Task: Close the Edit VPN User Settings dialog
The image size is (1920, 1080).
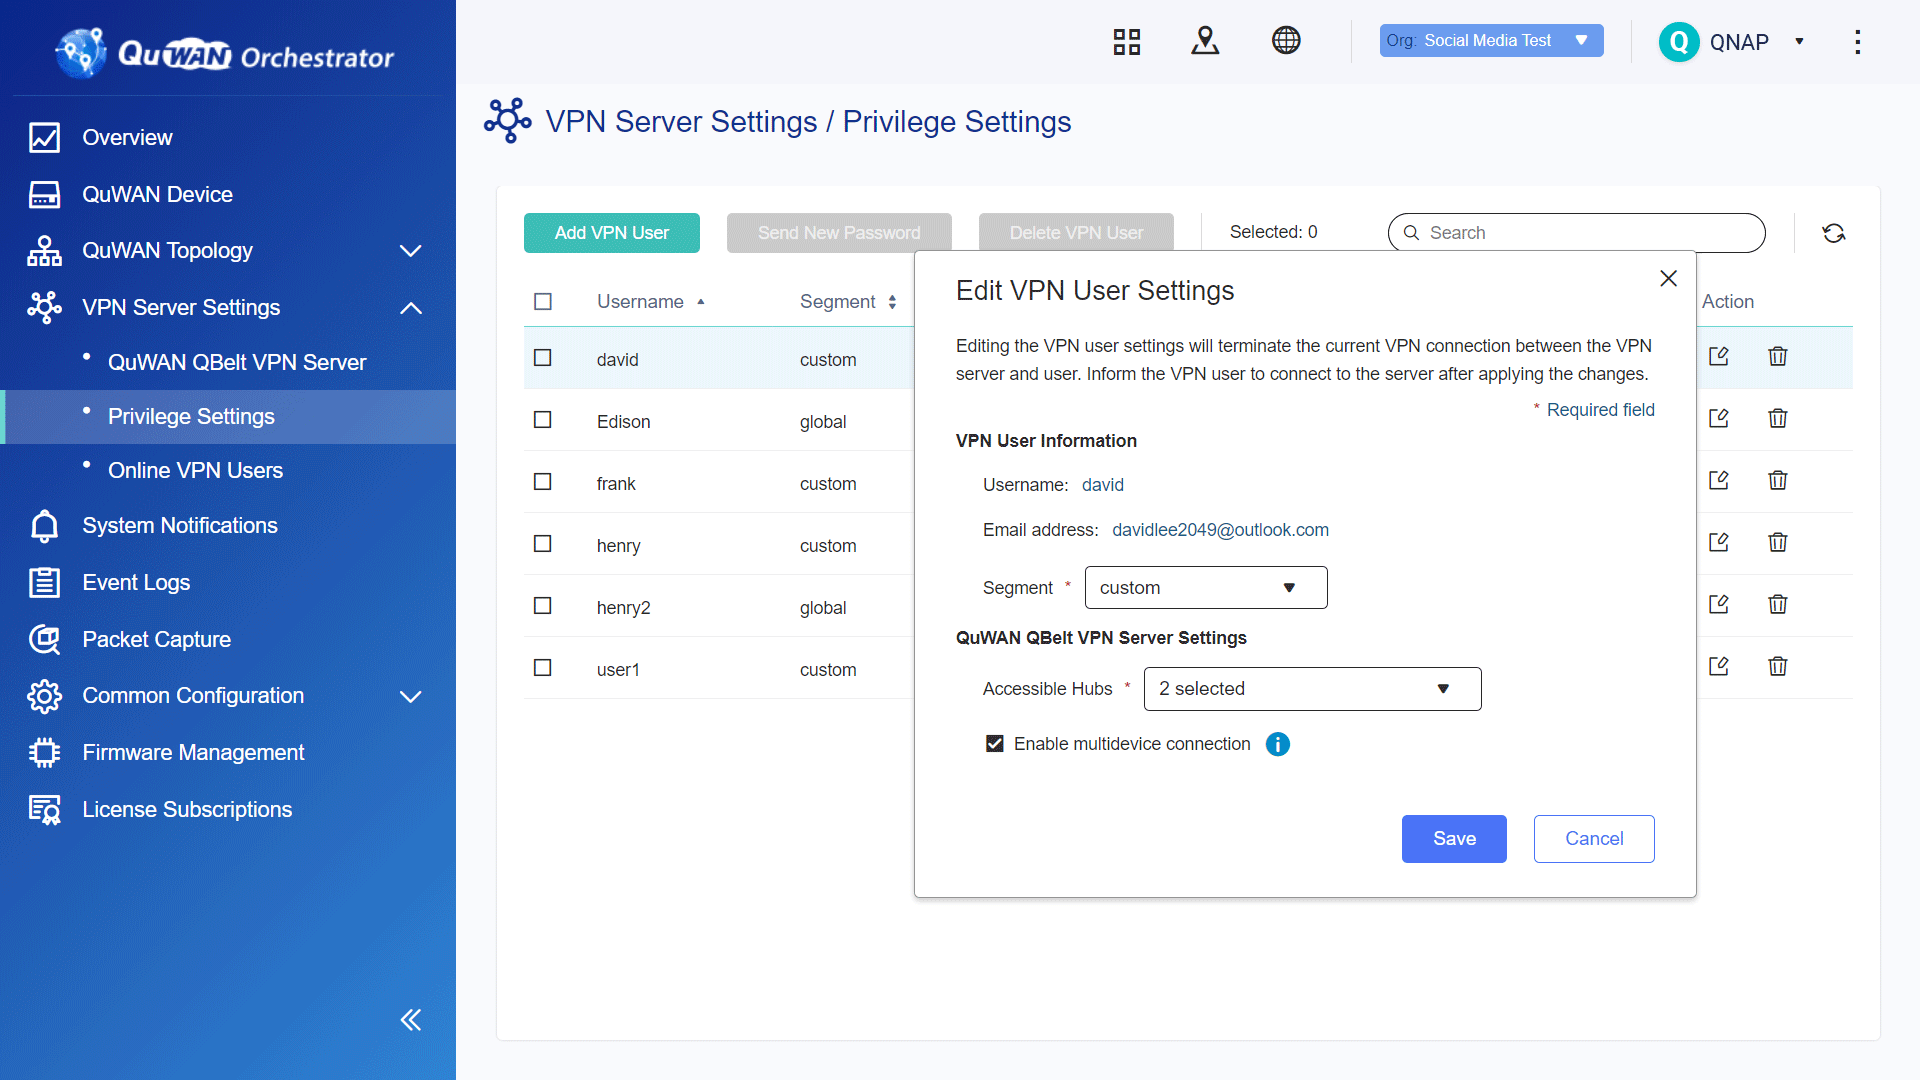Action: (1668, 279)
